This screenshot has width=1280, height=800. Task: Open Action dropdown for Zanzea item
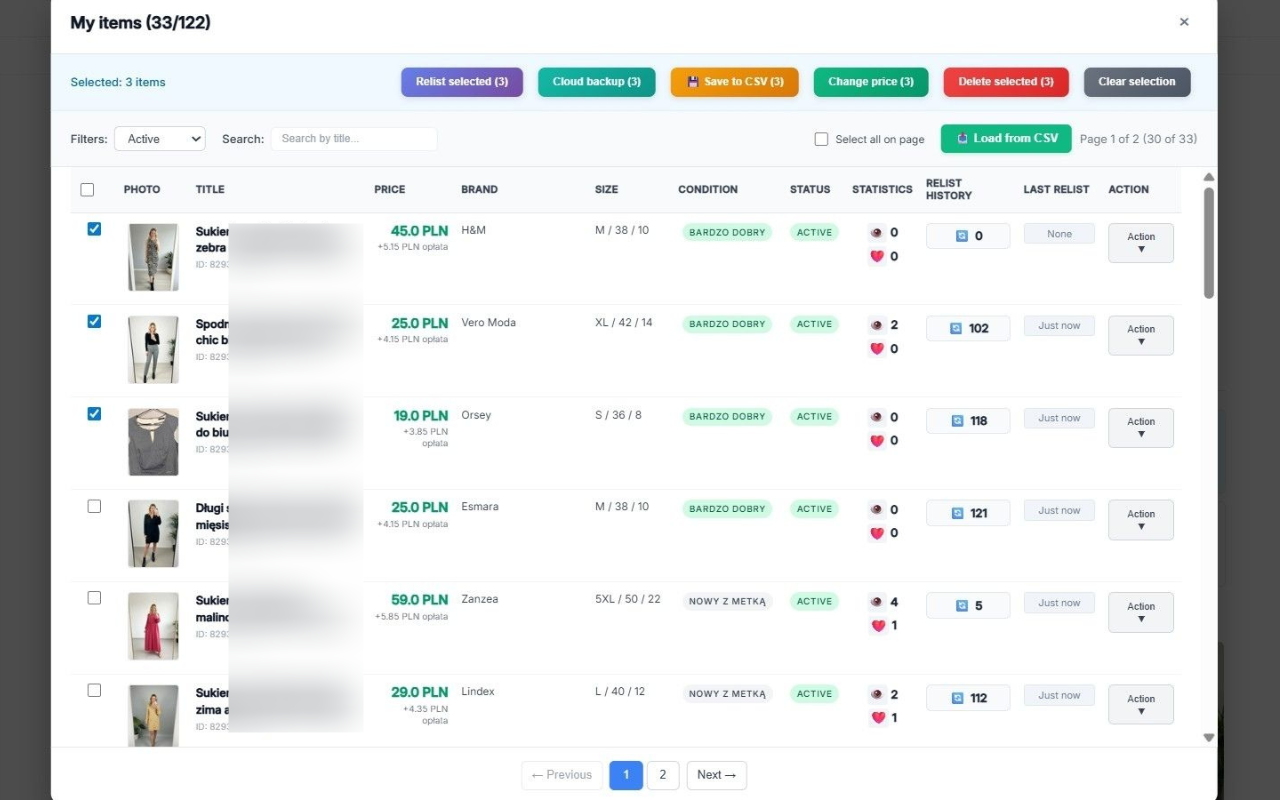coord(1141,612)
